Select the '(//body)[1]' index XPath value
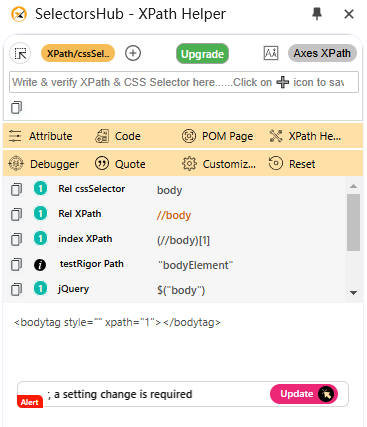Screen dimensions: 367x427 [183, 240]
